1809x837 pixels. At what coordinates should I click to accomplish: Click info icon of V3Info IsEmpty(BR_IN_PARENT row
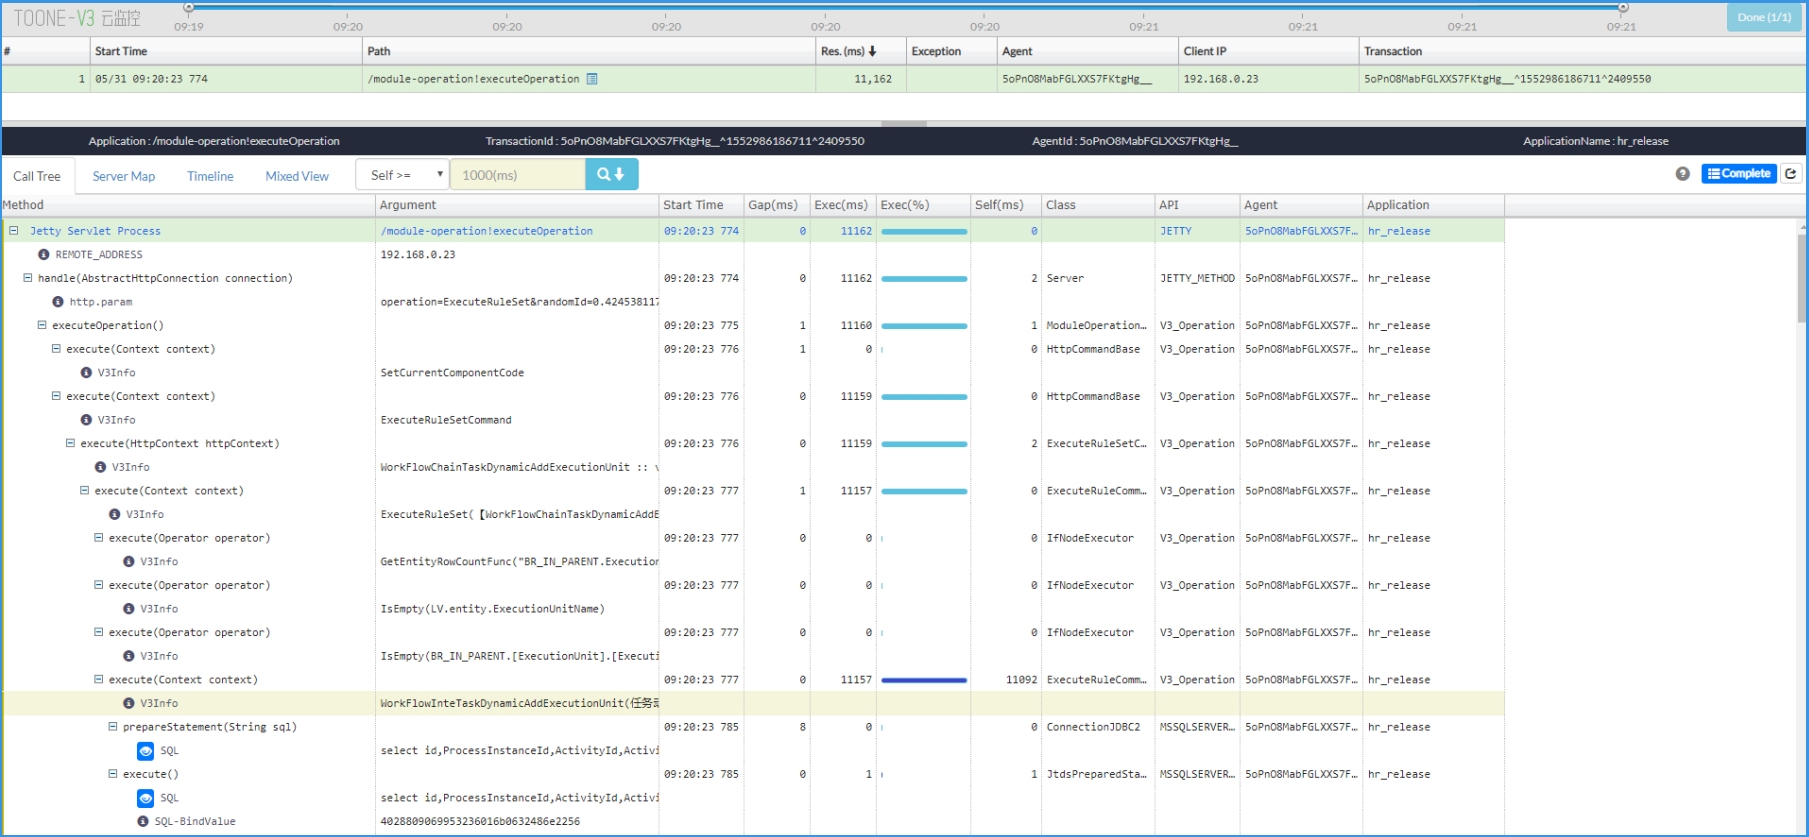pyautogui.click(x=128, y=656)
